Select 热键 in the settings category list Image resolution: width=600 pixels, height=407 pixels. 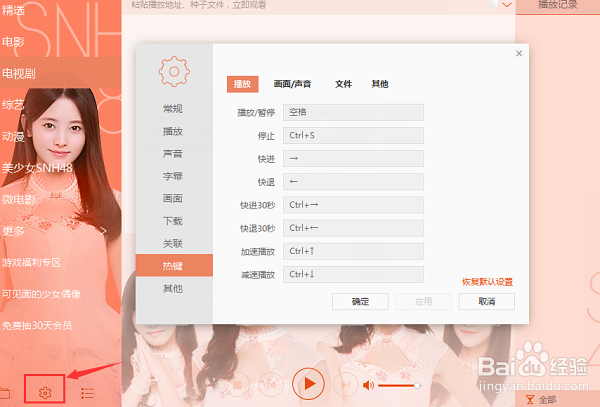[174, 265]
